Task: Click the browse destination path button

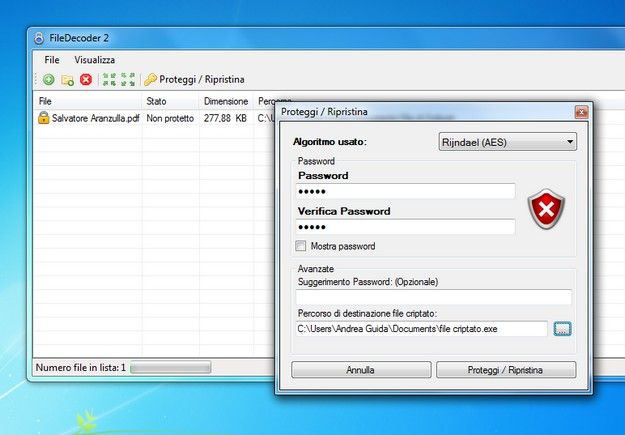Action: 562,329
